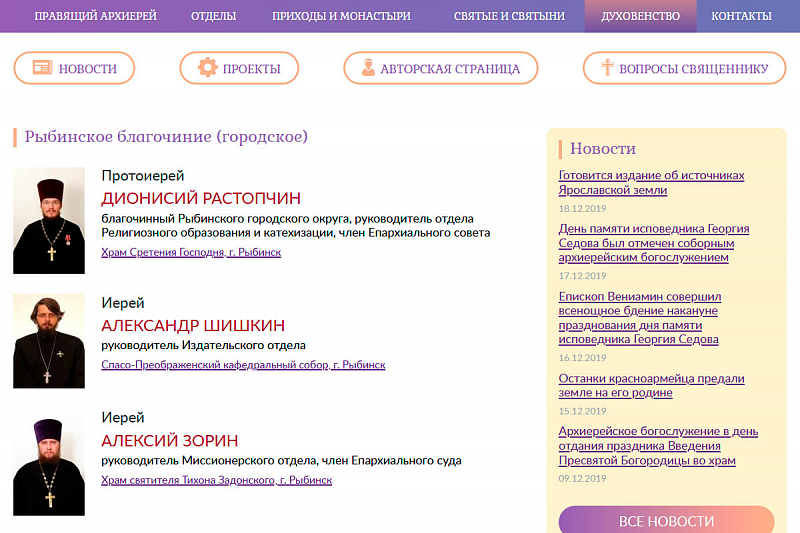Click the Новости text in the orange pill button

(x=88, y=69)
